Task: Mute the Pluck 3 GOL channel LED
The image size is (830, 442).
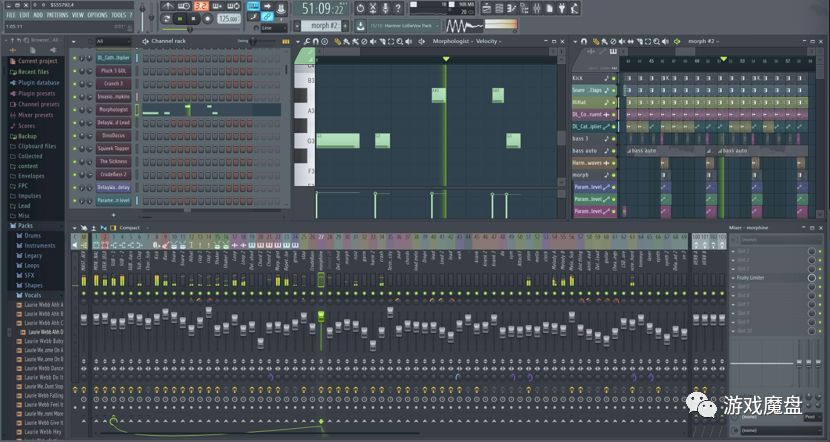Action: [x=75, y=71]
